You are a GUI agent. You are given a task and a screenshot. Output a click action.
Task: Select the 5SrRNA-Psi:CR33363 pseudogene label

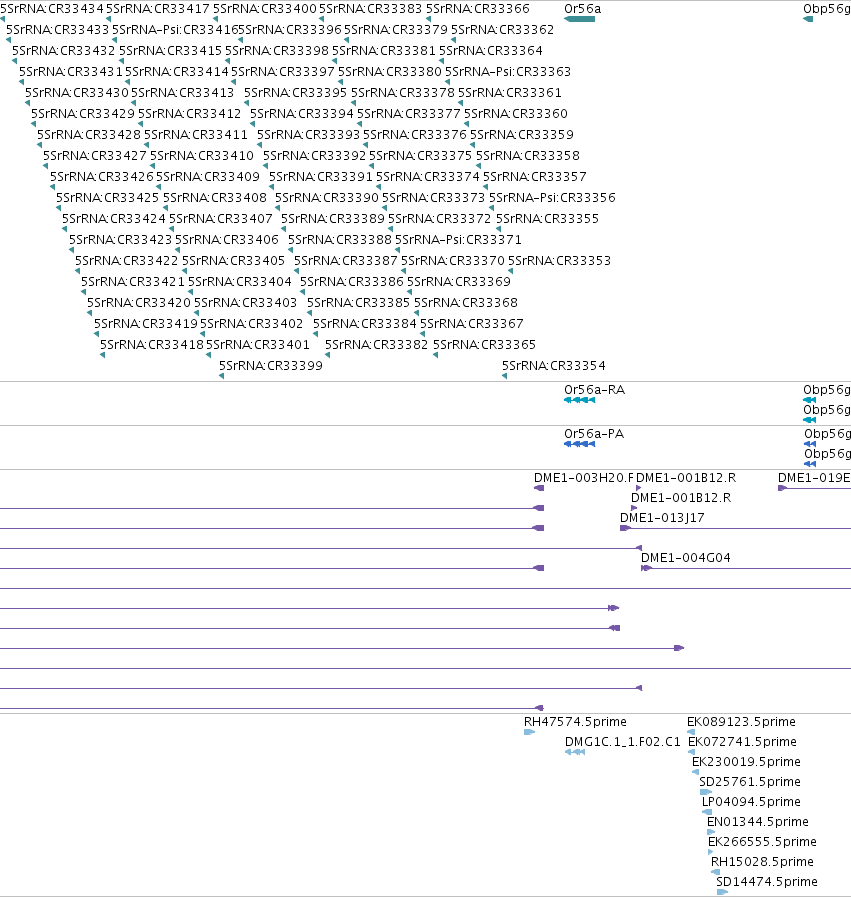508,72
